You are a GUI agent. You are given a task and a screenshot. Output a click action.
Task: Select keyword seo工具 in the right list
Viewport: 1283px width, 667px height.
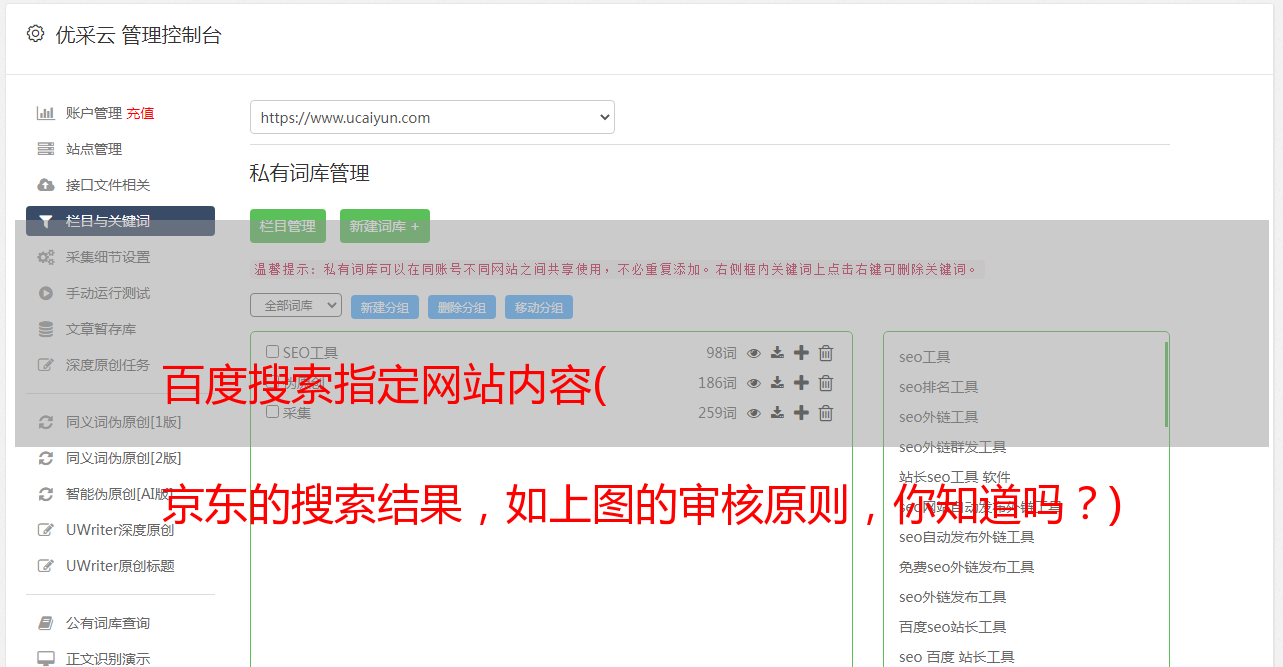[x=925, y=357]
